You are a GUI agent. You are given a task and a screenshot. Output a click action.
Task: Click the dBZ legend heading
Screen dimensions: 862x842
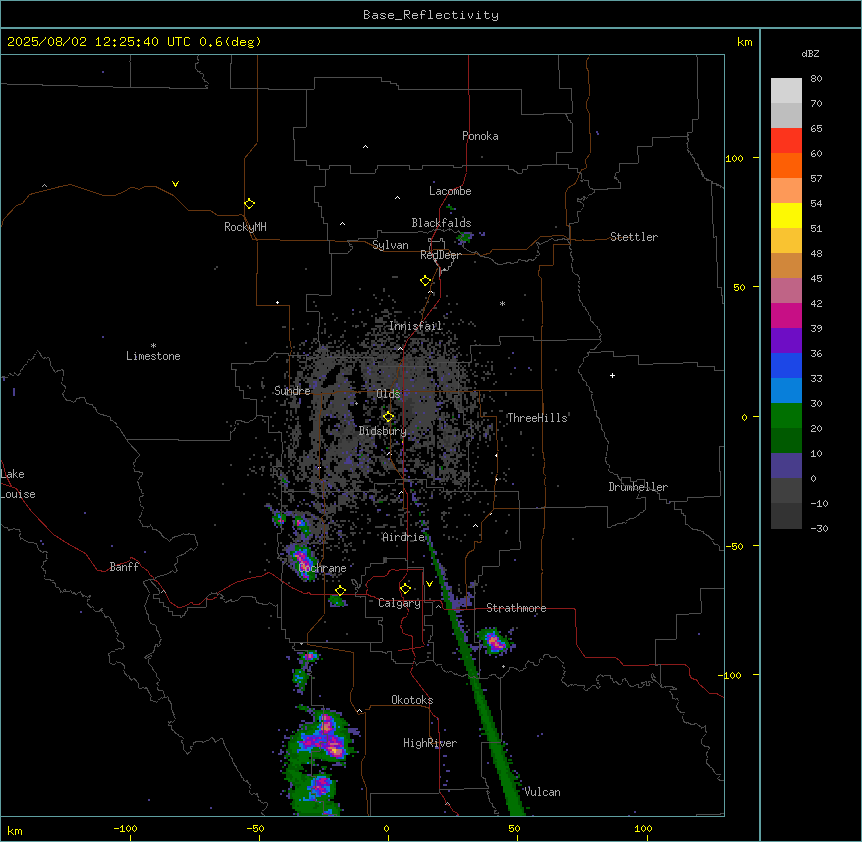tap(810, 54)
